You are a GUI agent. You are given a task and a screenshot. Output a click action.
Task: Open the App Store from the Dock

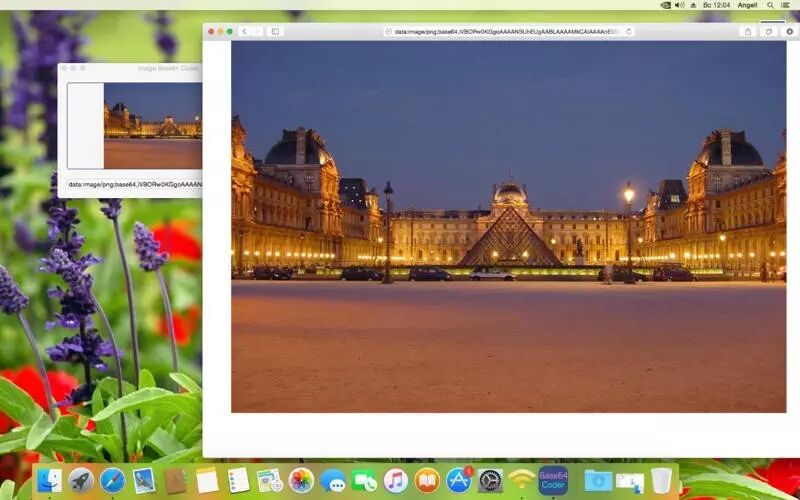tap(459, 481)
